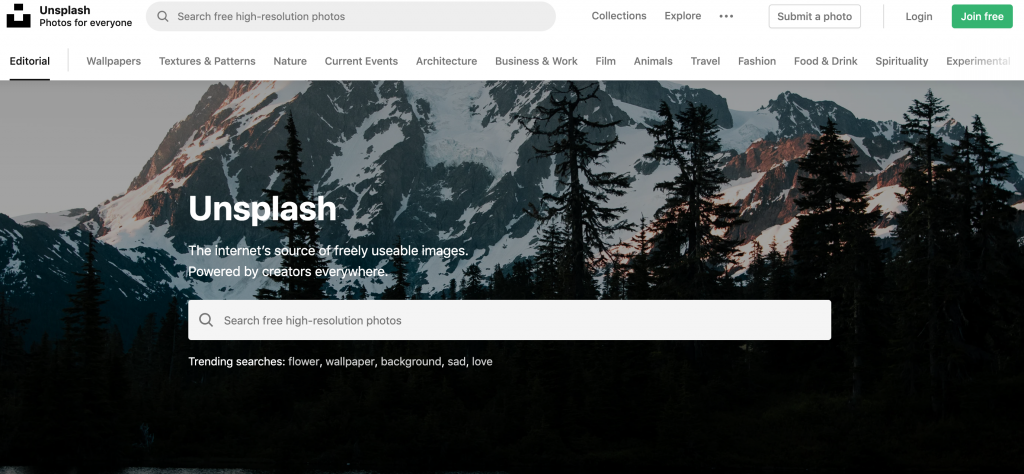Screen dimensions: 1024x474
Task: Select the Animals category
Action: (x=653, y=61)
